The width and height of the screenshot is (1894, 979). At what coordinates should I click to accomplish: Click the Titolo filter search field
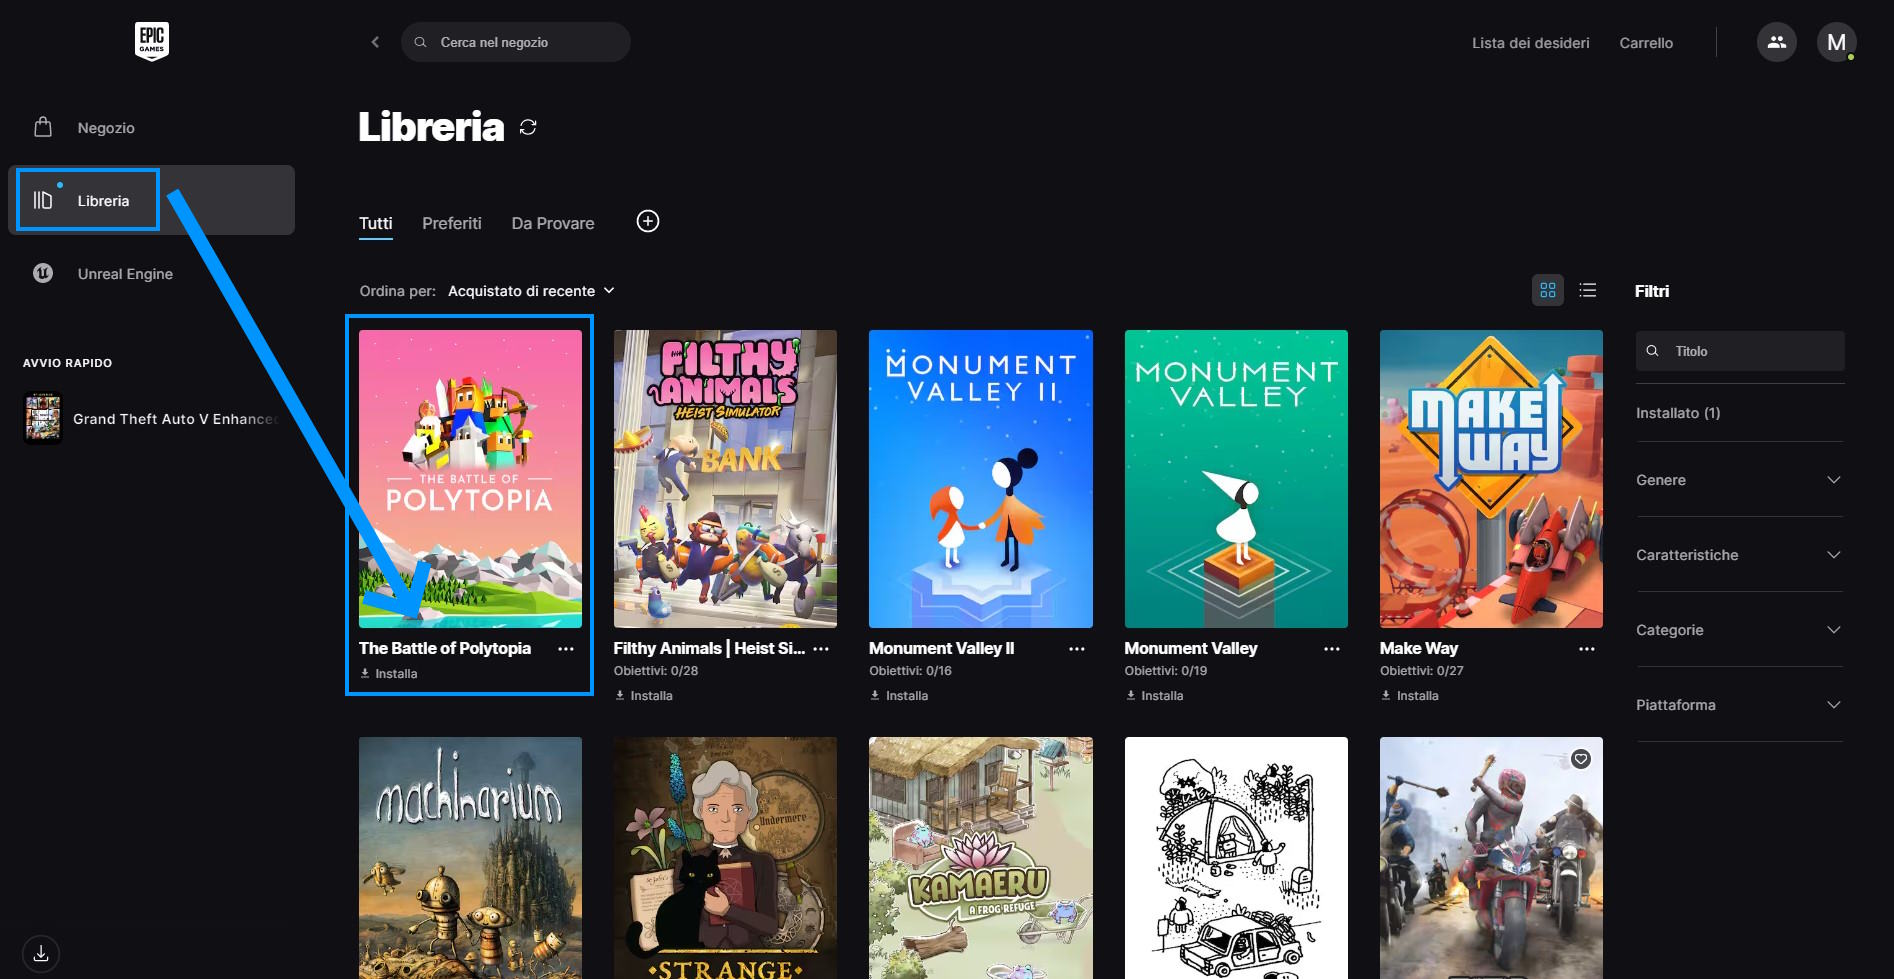tap(1740, 351)
